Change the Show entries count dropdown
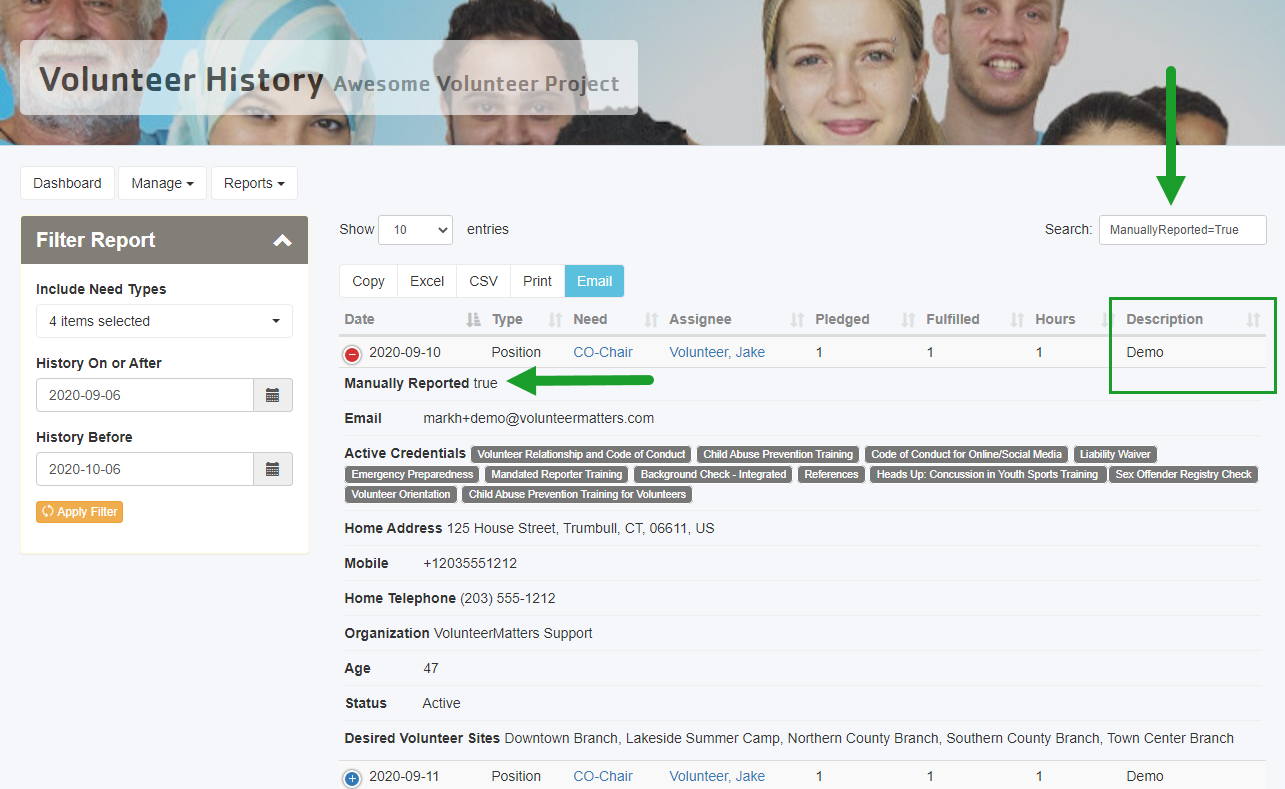 415,230
